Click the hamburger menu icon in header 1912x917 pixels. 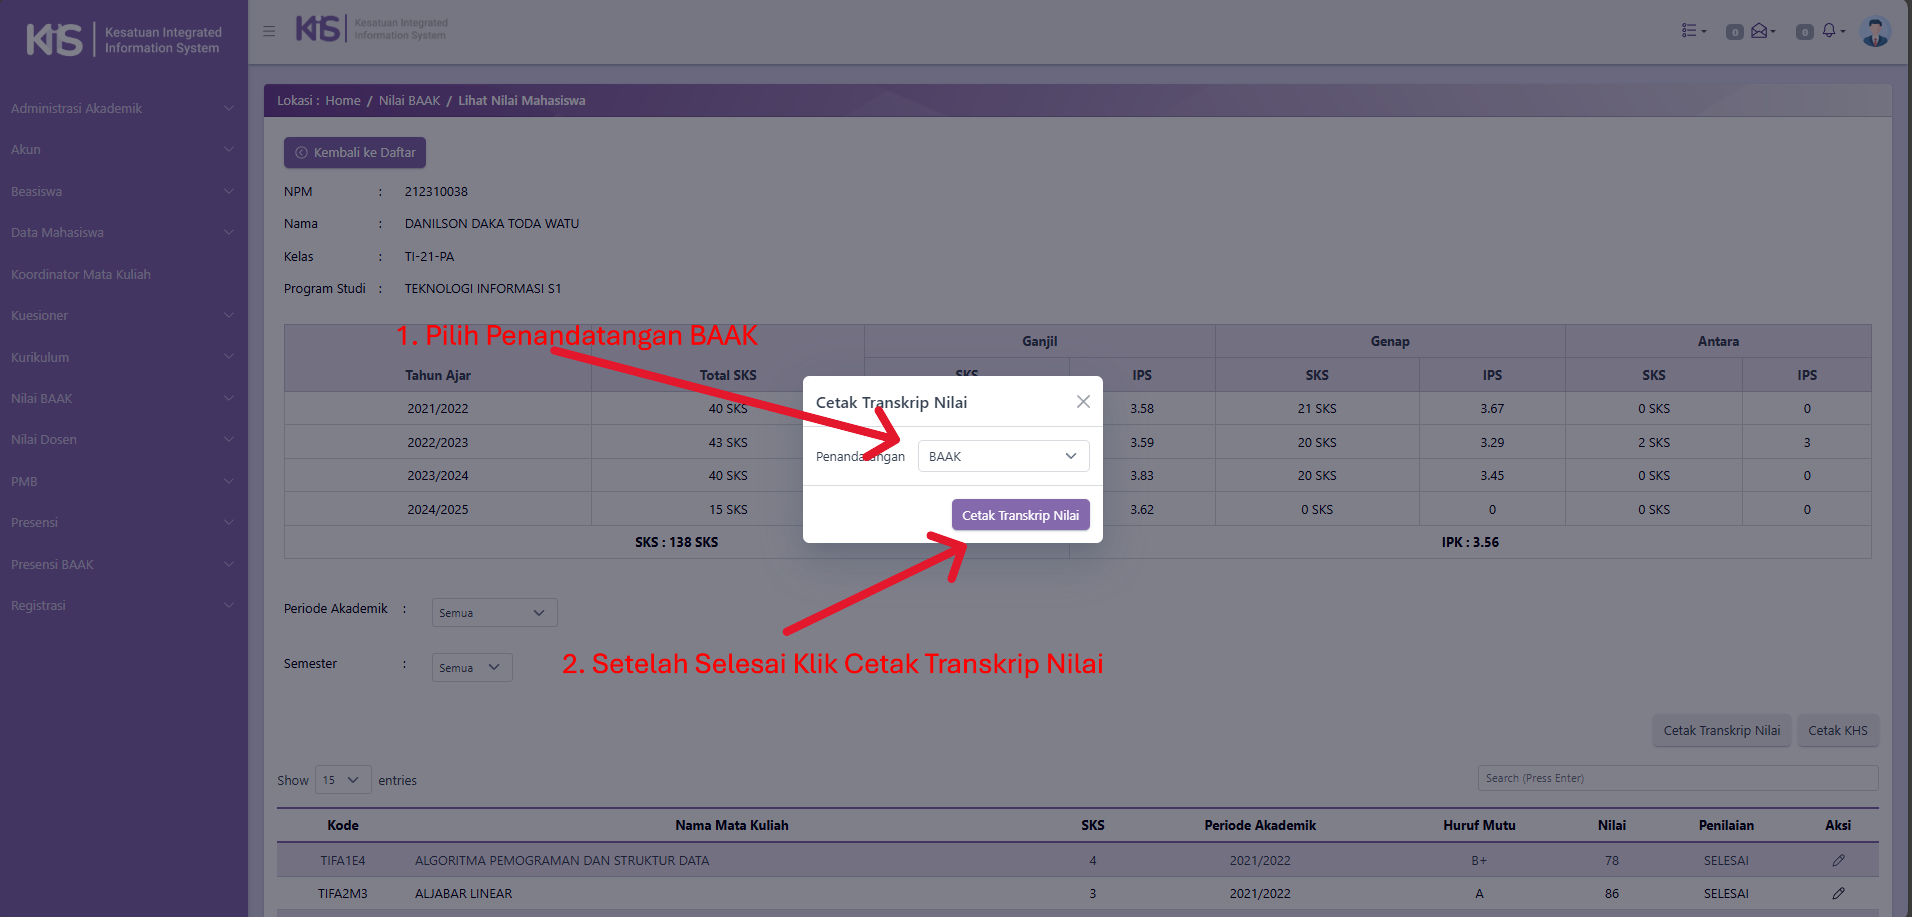point(269,31)
